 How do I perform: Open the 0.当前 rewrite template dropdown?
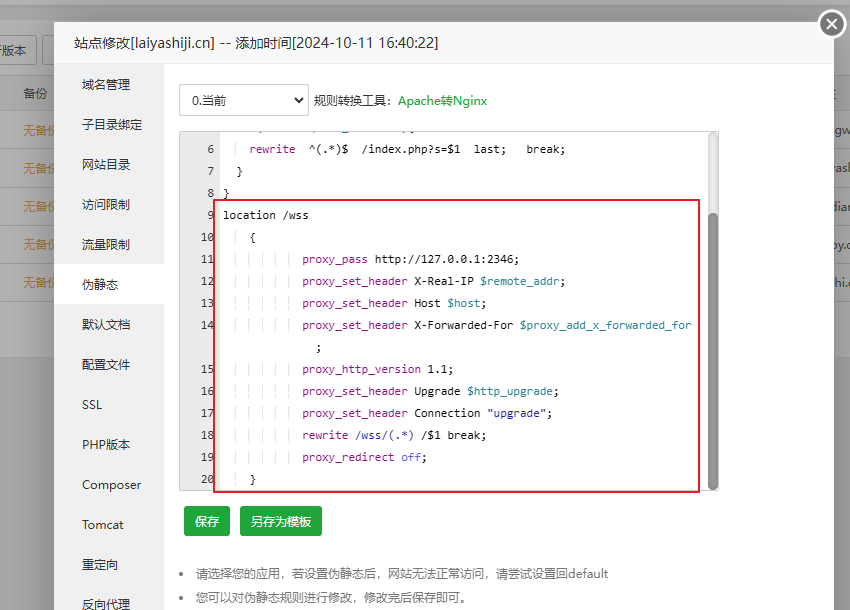pyautogui.click(x=244, y=100)
